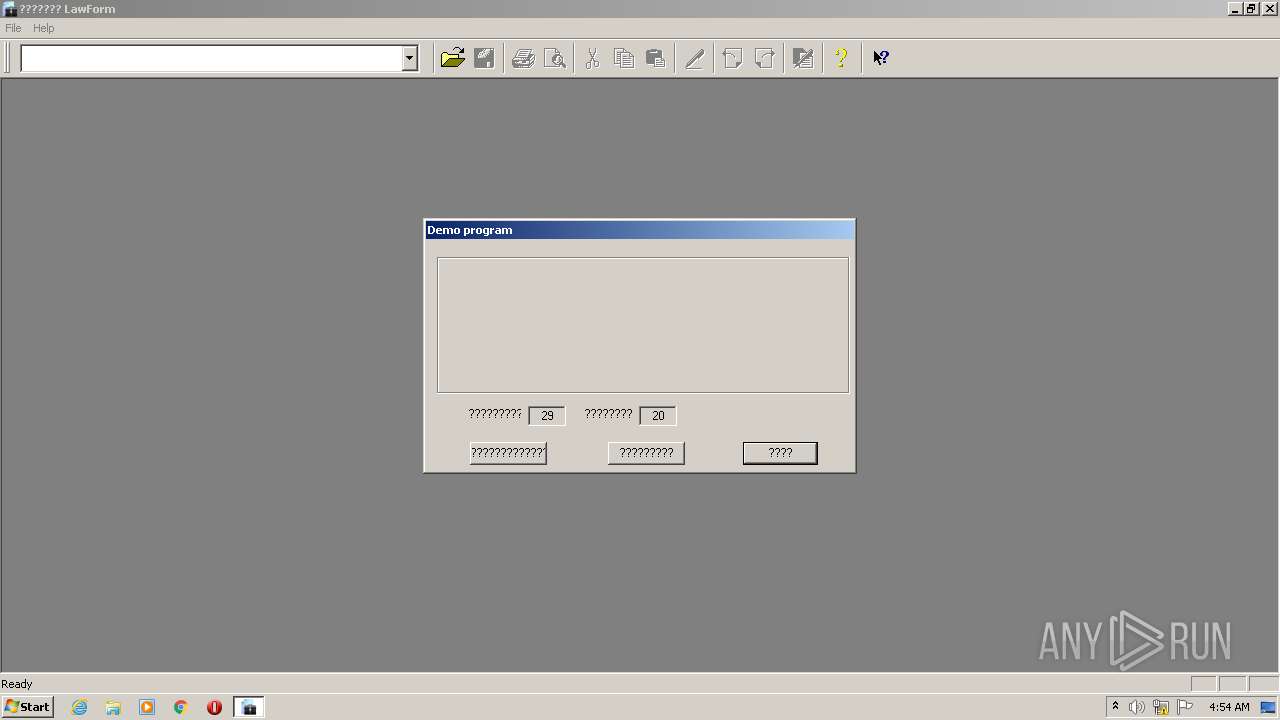
Task: Open a file with the folder icon
Action: [x=452, y=58]
